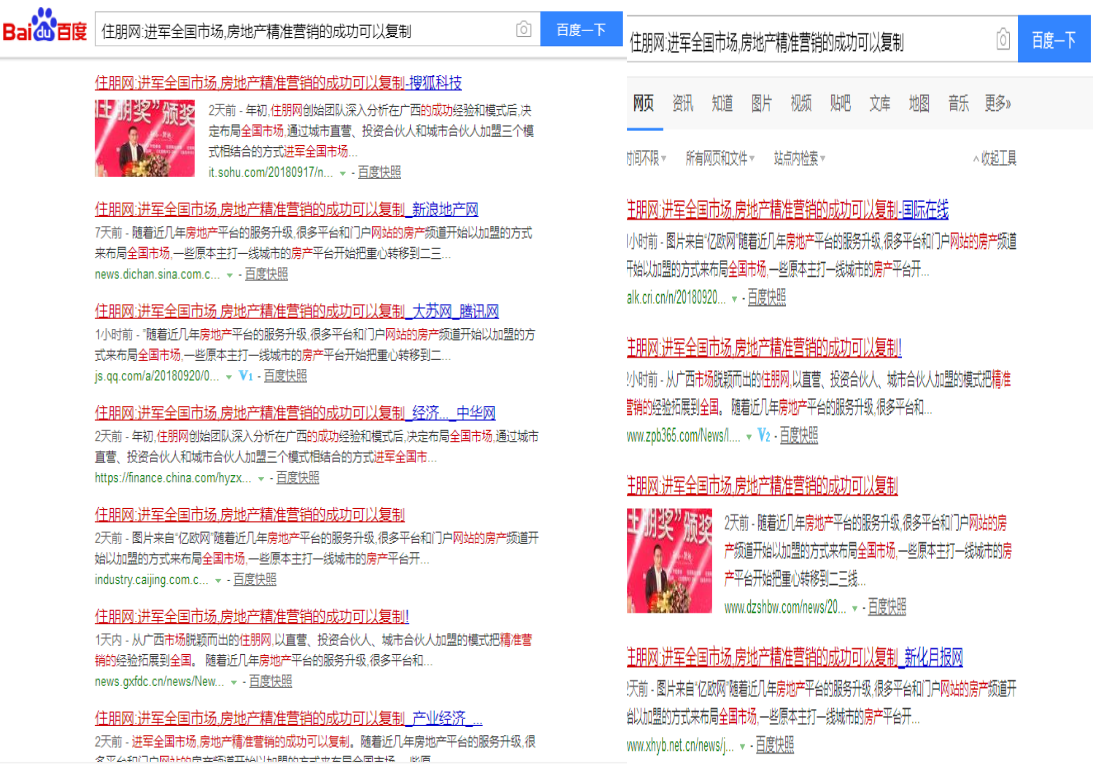Switch to the 资讯 tab
The height and width of the screenshot is (765, 1093).
coord(682,103)
